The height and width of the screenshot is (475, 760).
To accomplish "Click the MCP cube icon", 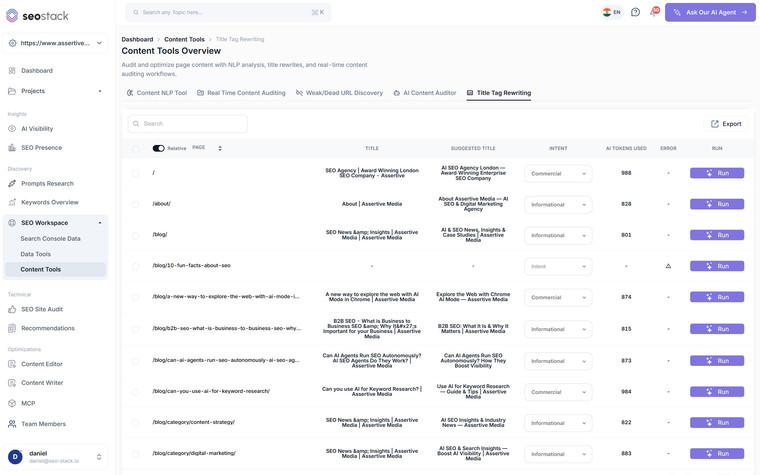I will [12, 403].
